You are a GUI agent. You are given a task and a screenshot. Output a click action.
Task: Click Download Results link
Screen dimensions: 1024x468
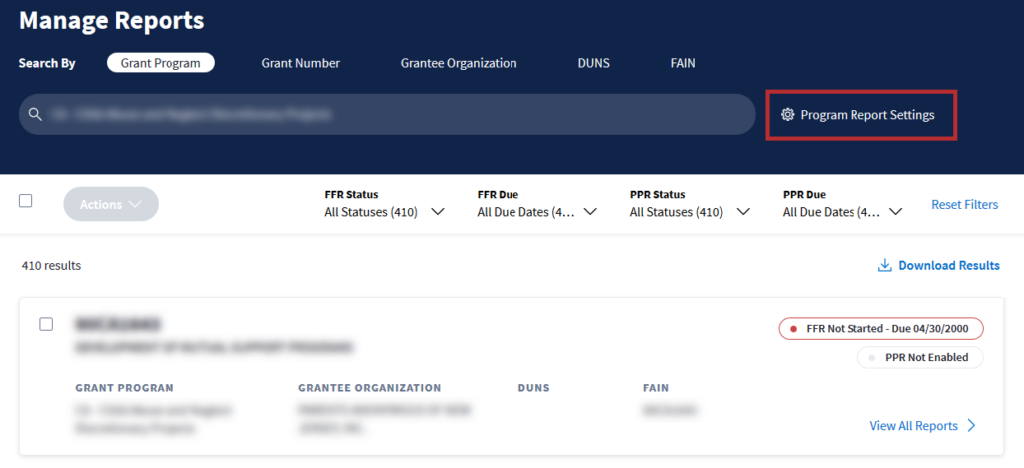(x=948, y=266)
